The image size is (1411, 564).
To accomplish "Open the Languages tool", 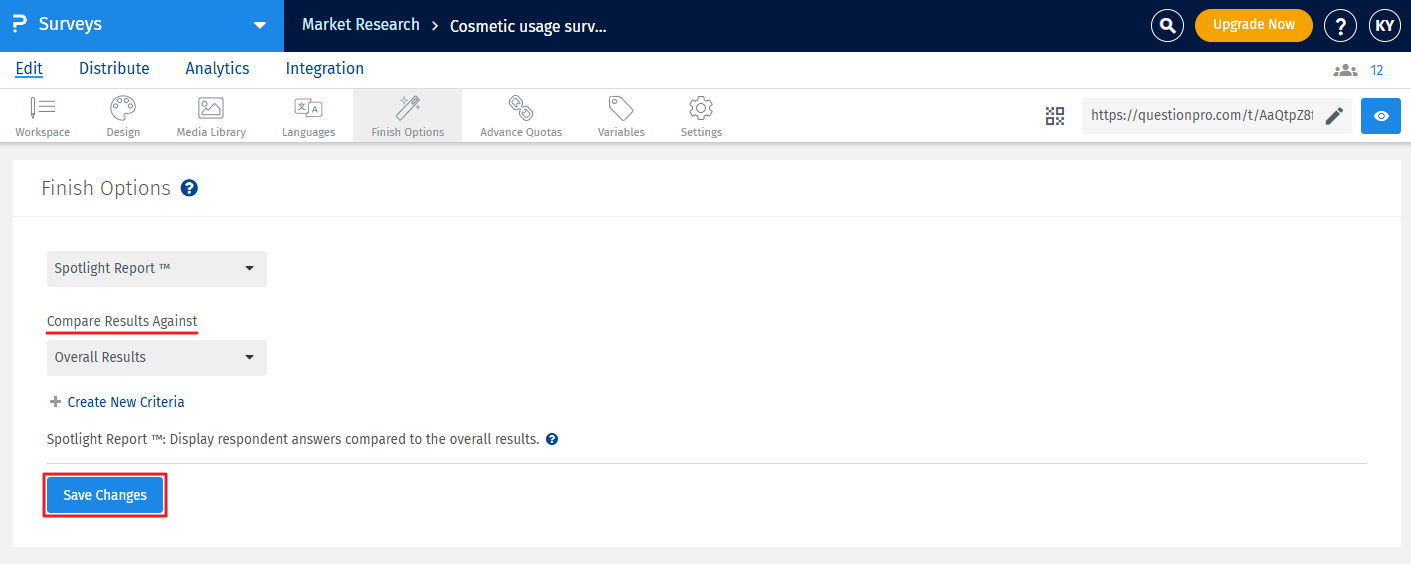I will tap(308, 116).
